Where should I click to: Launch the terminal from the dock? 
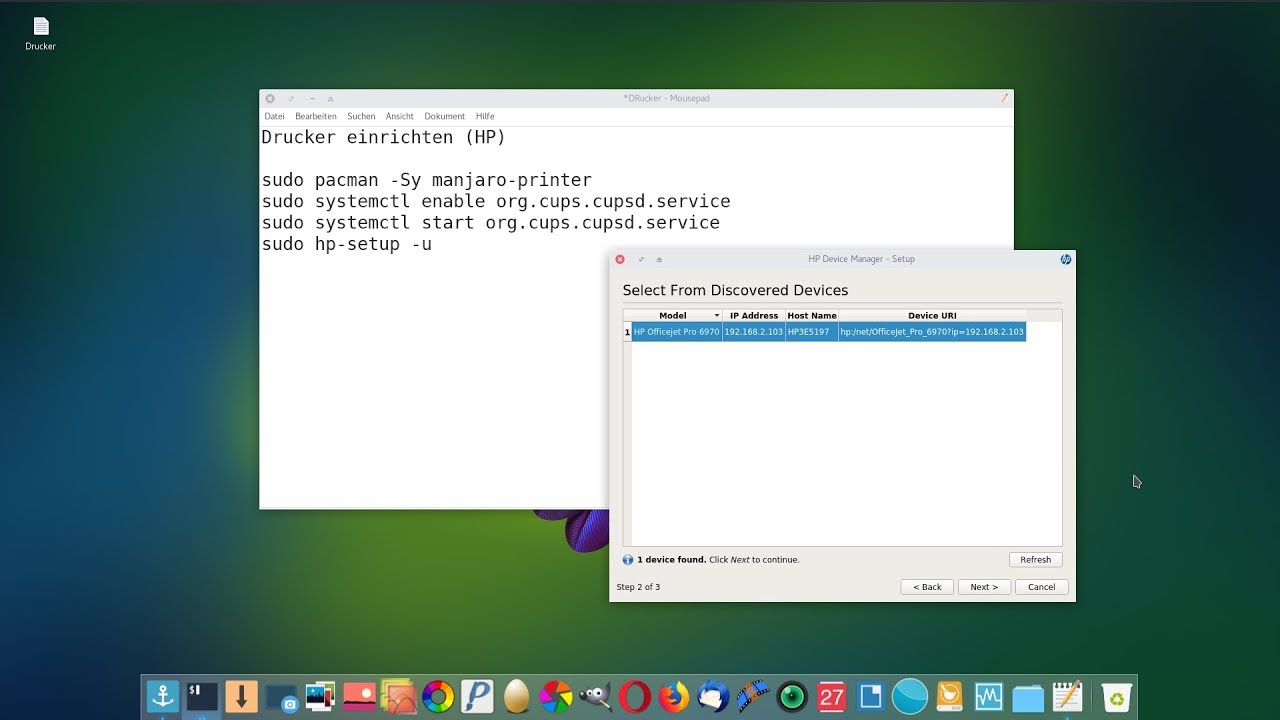(201, 695)
